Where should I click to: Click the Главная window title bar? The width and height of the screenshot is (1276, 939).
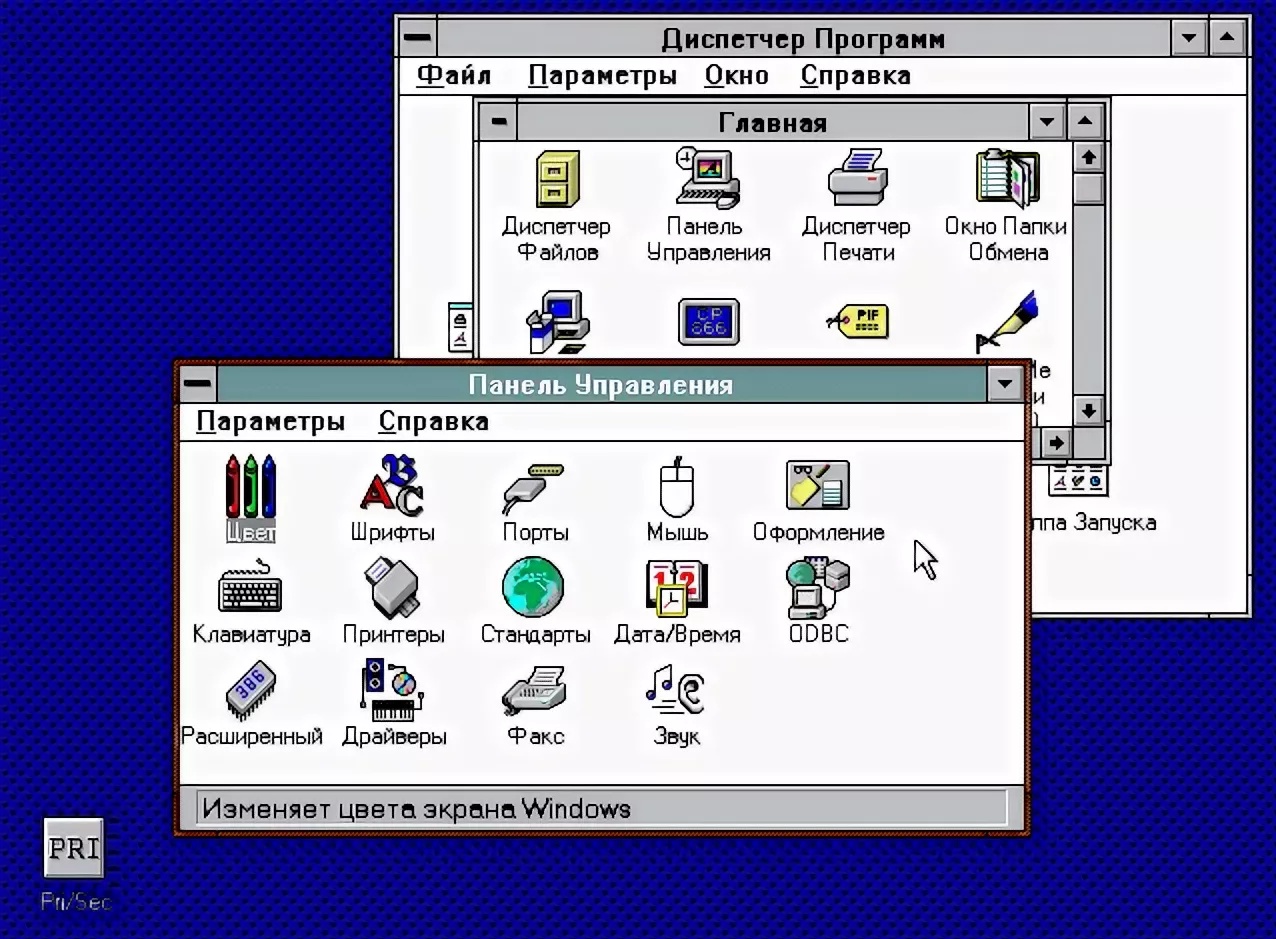[772, 122]
